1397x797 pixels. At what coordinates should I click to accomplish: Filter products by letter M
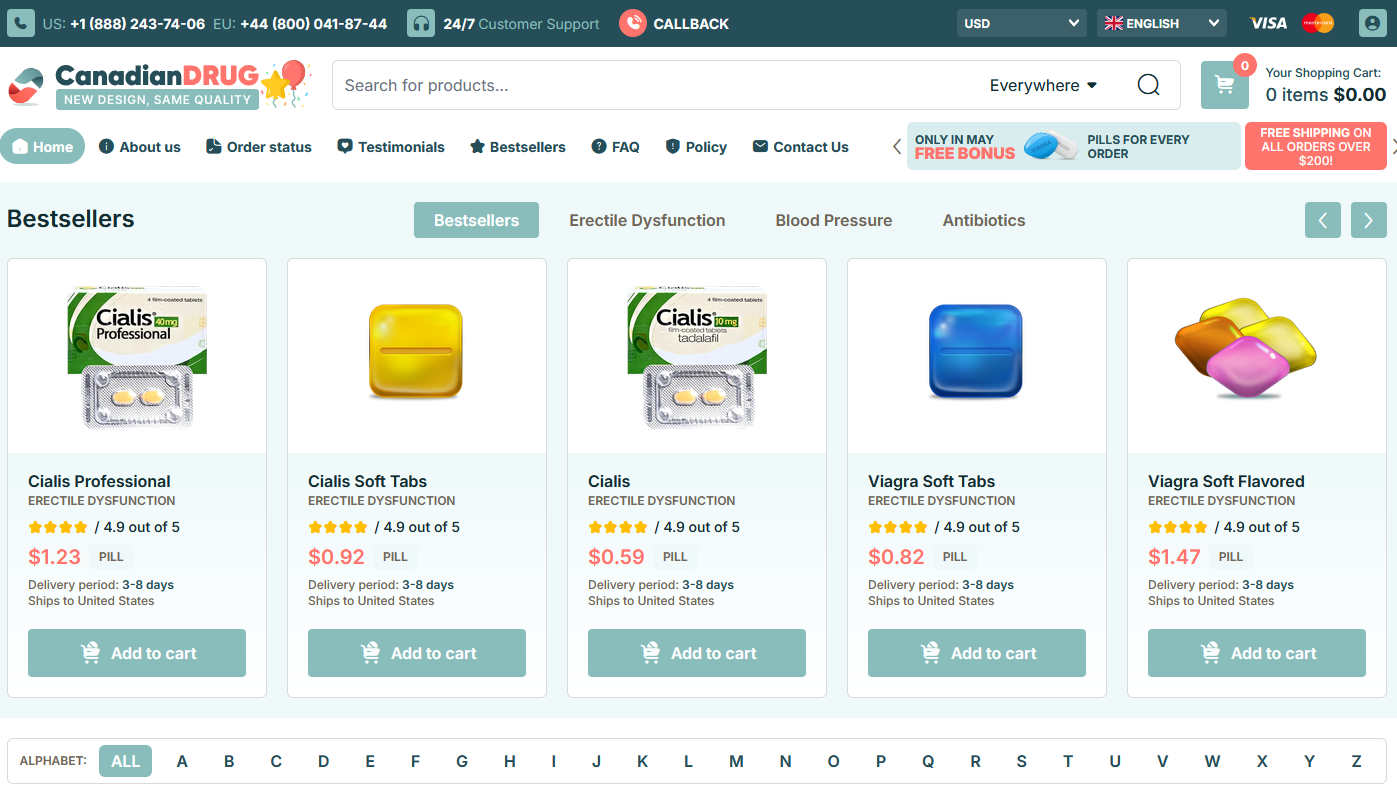[x=736, y=761]
